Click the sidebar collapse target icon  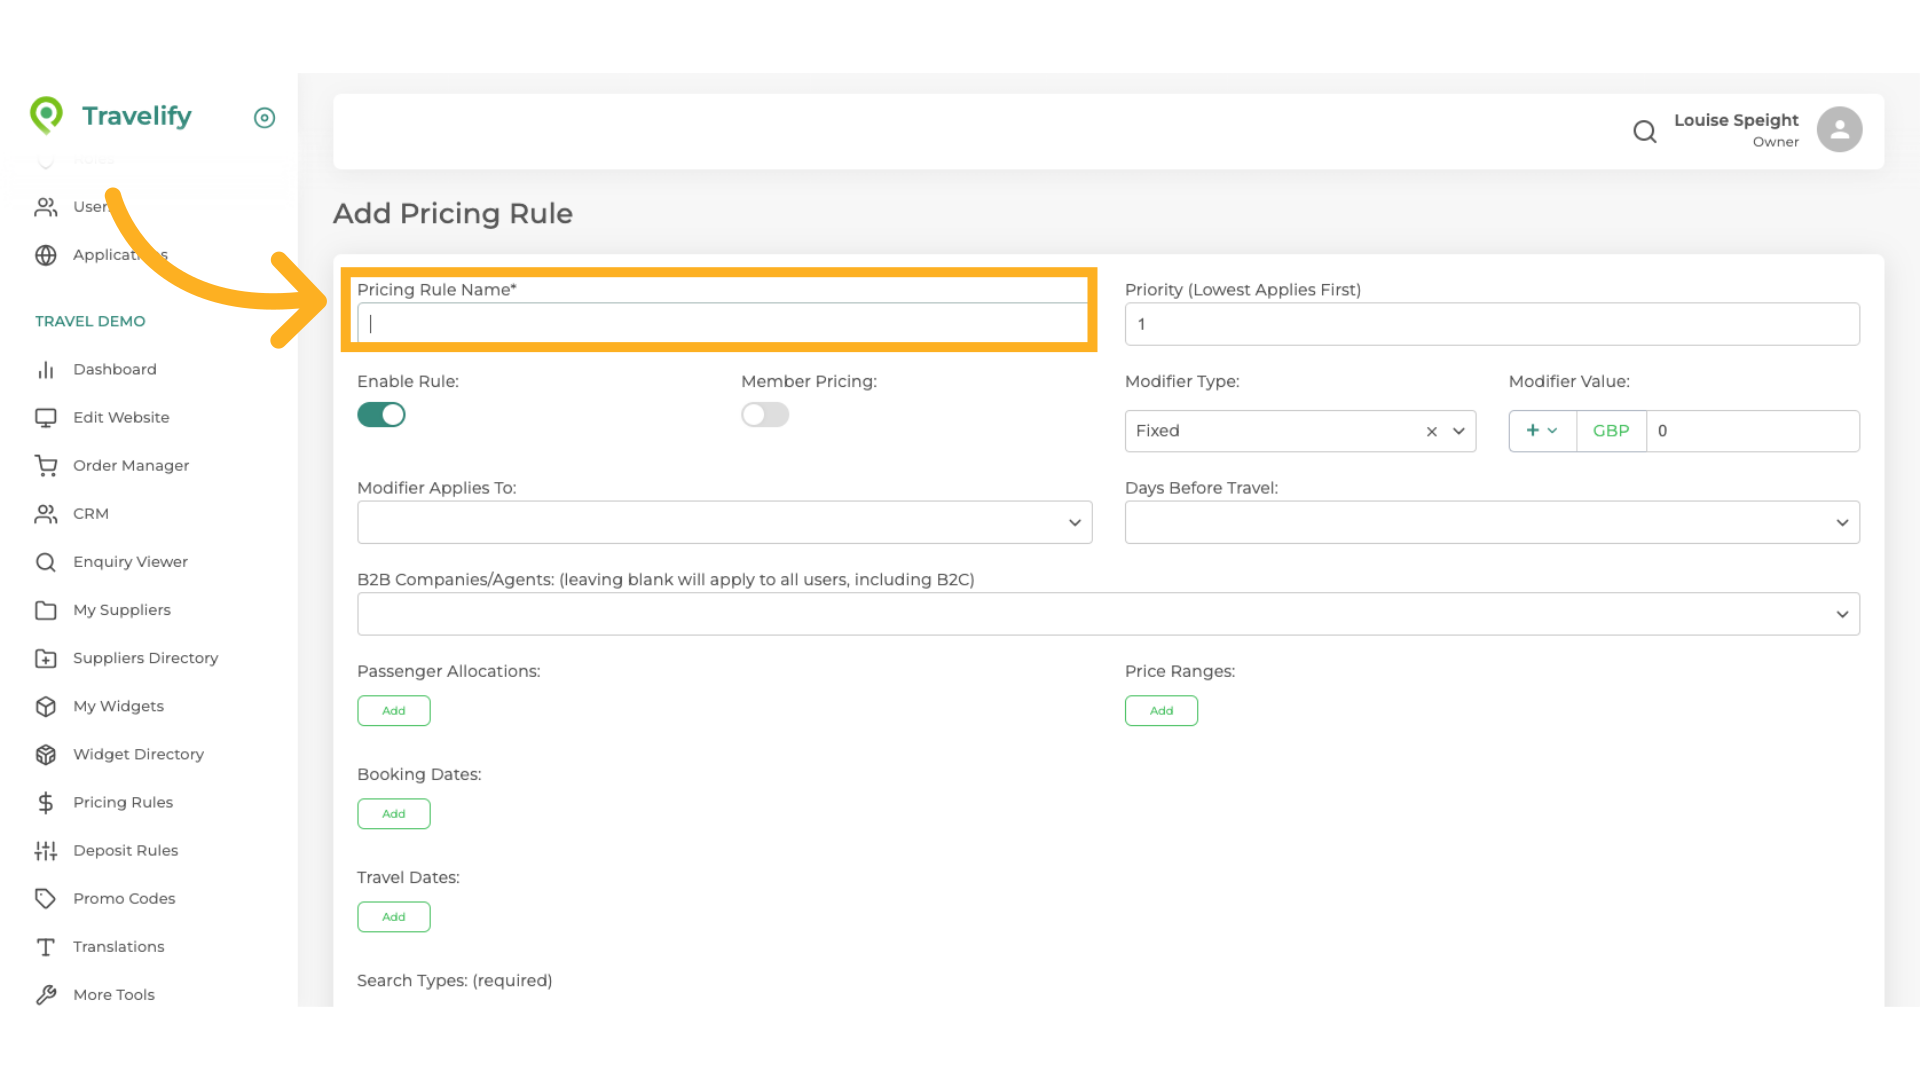[264, 118]
